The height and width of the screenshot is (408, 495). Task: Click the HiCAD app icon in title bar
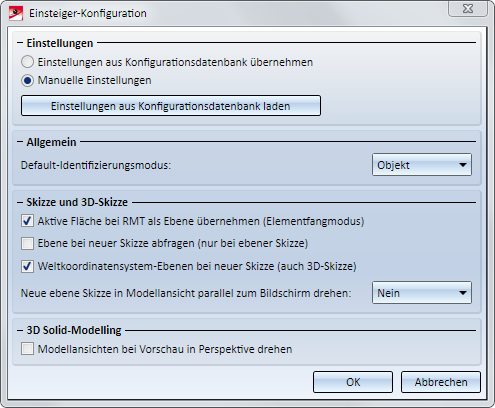click(x=16, y=13)
